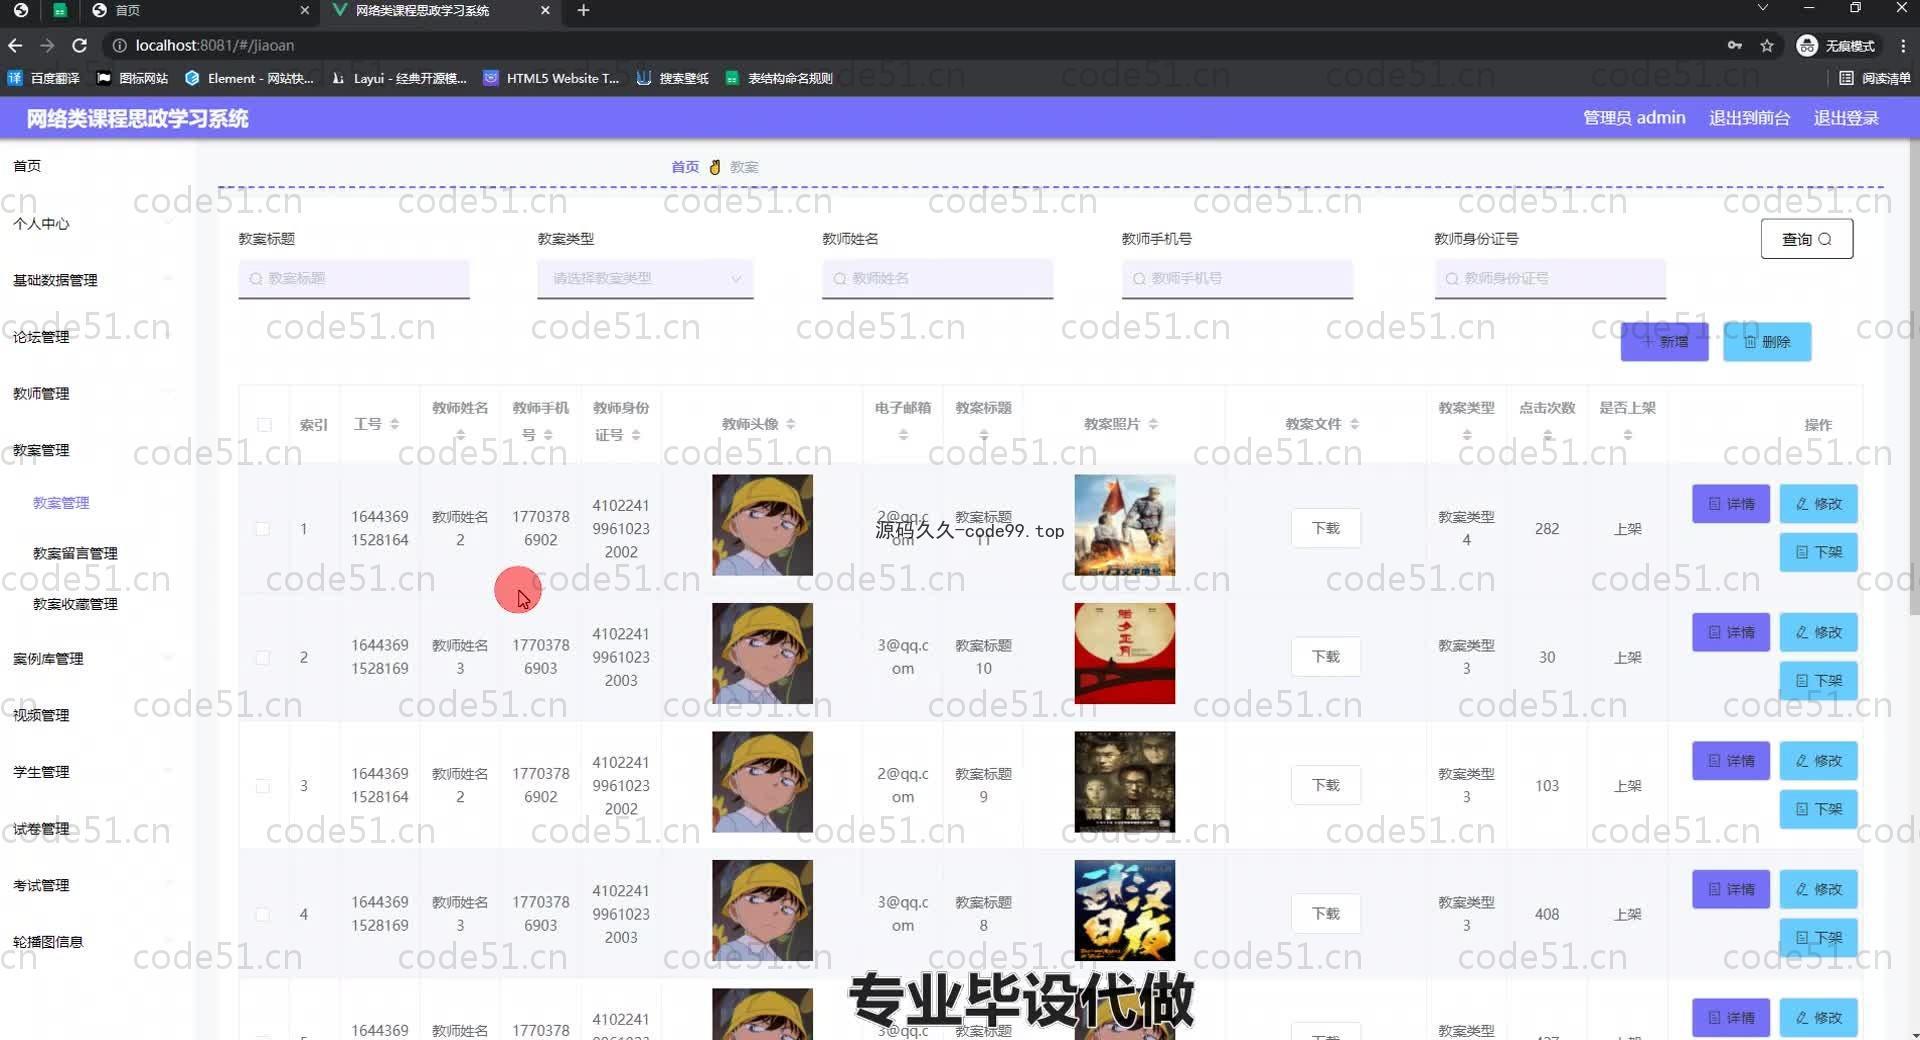
Task: Check the checkbox for row 4
Action: 262,914
